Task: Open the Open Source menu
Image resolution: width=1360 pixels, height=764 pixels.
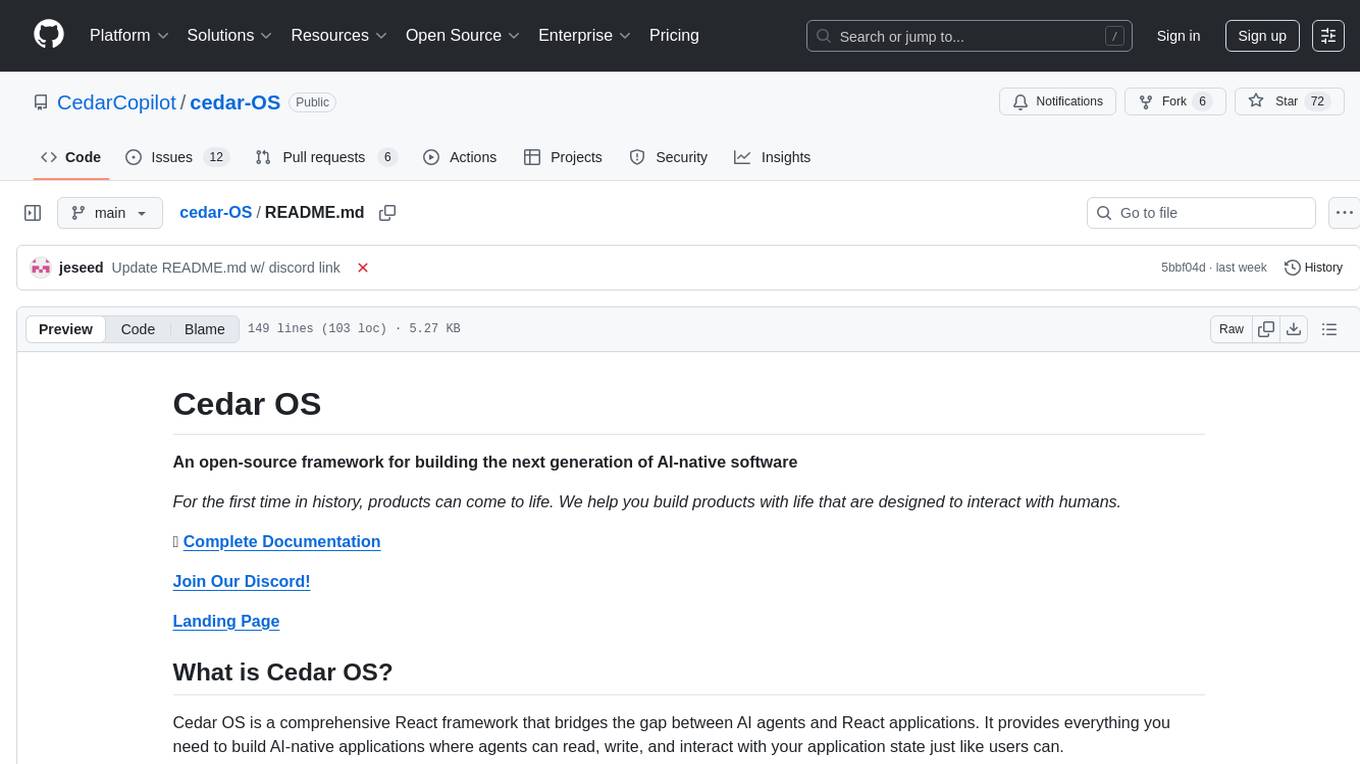Action: click(x=463, y=35)
